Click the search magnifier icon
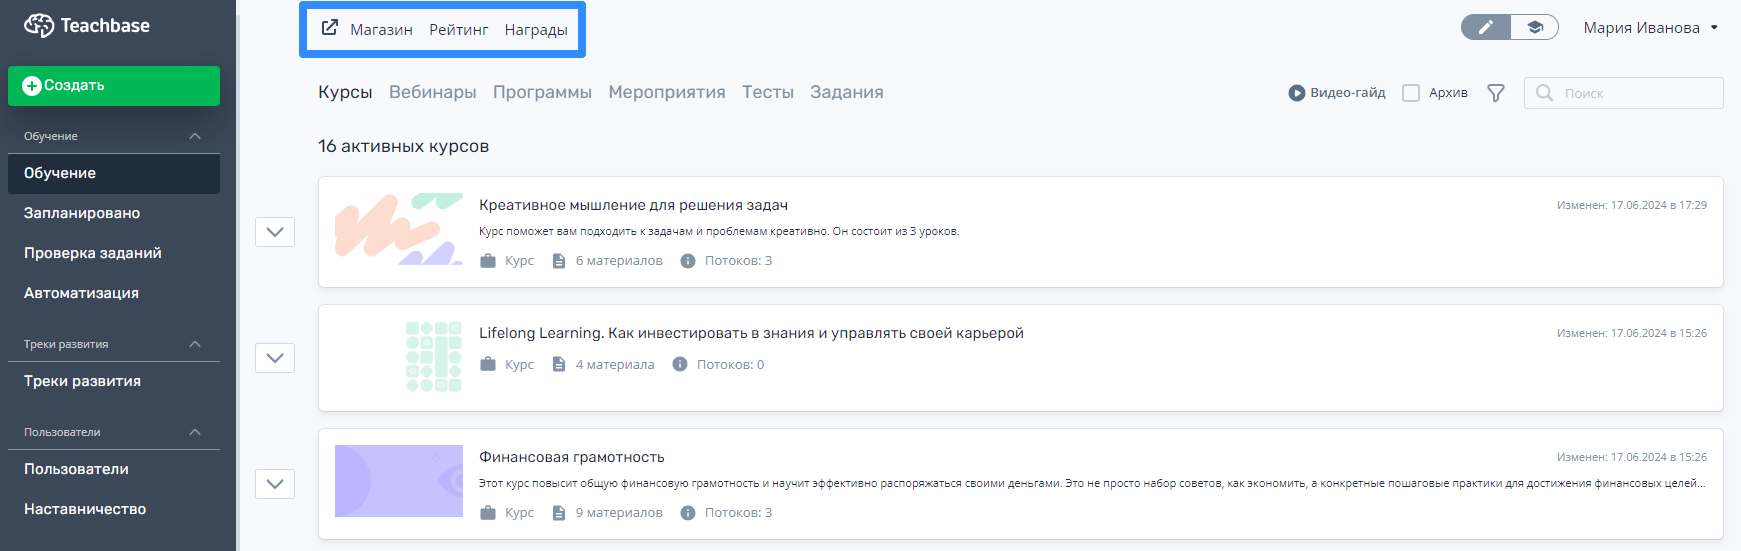1741x551 pixels. [1545, 93]
